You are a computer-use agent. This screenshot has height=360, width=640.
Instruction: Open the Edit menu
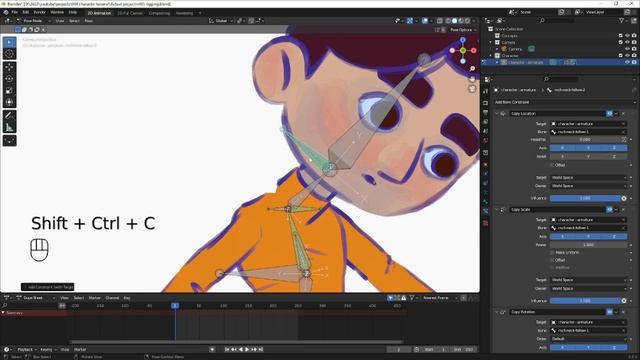click(x=26, y=12)
